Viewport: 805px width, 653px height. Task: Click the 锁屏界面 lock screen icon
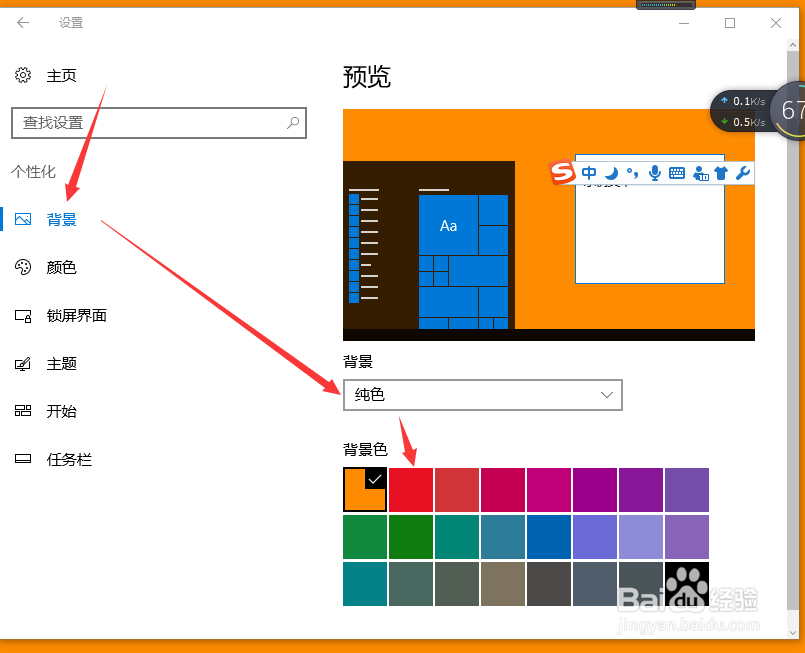tap(23, 316)
